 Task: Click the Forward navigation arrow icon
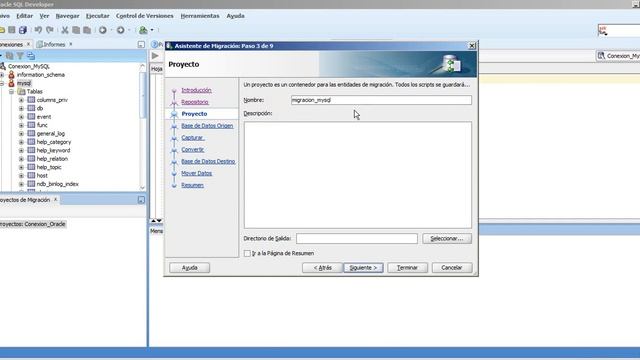pos(120,30)
